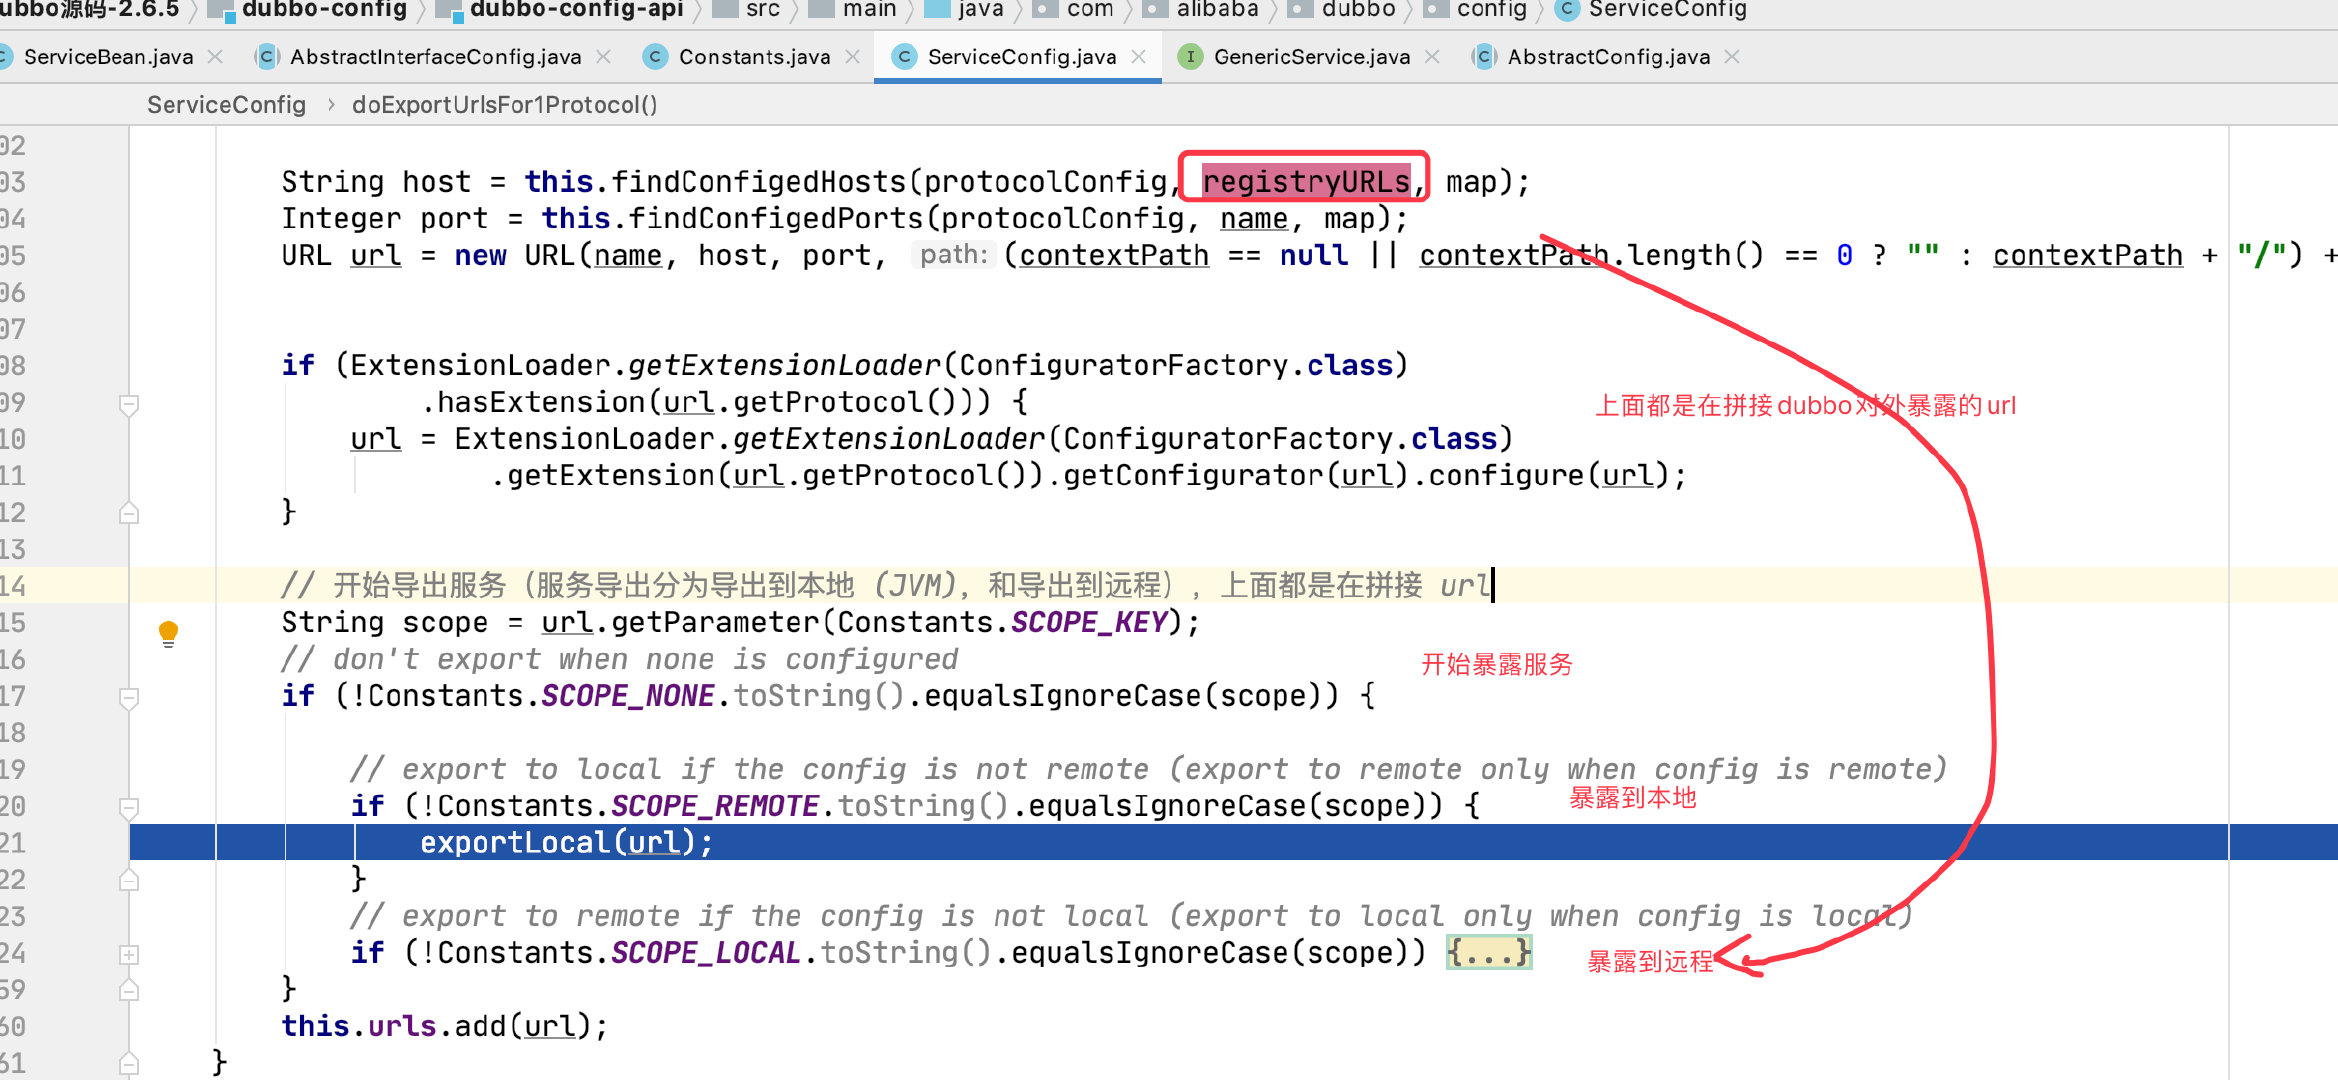Click the class icon on Constants.java tab

point(655,57)
